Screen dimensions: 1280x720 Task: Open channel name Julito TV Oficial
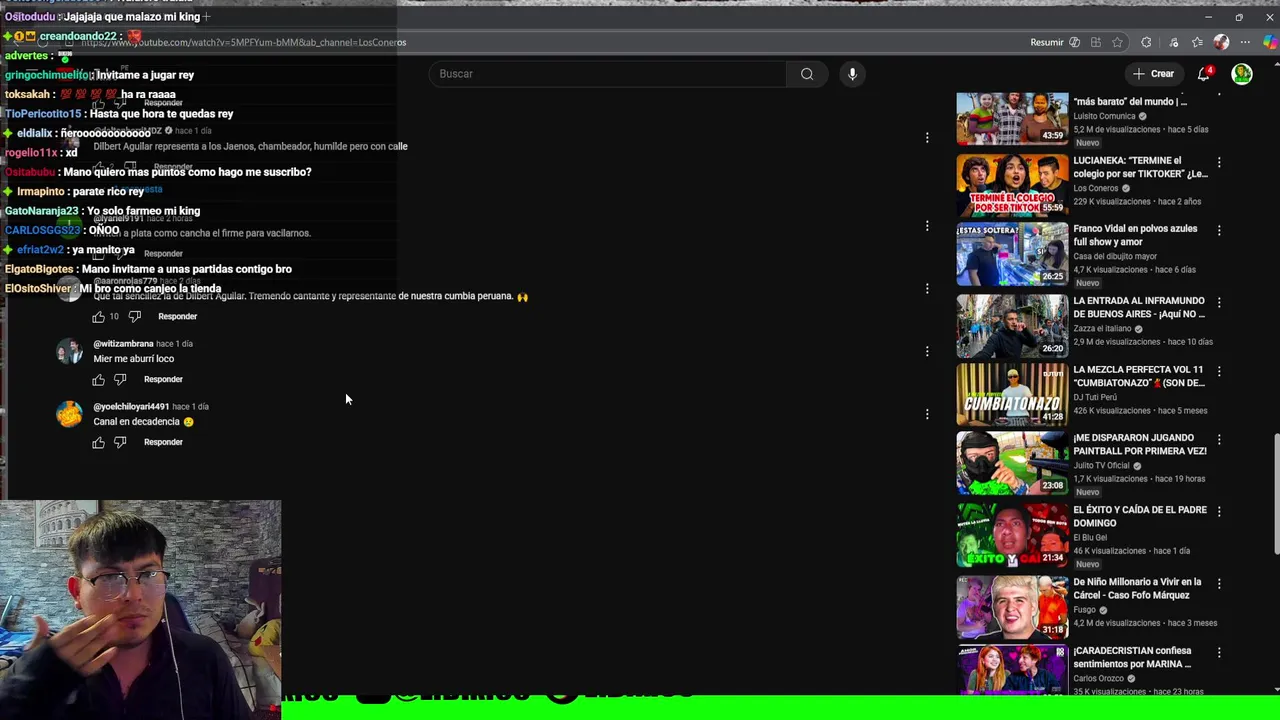tap(1101, 465)
